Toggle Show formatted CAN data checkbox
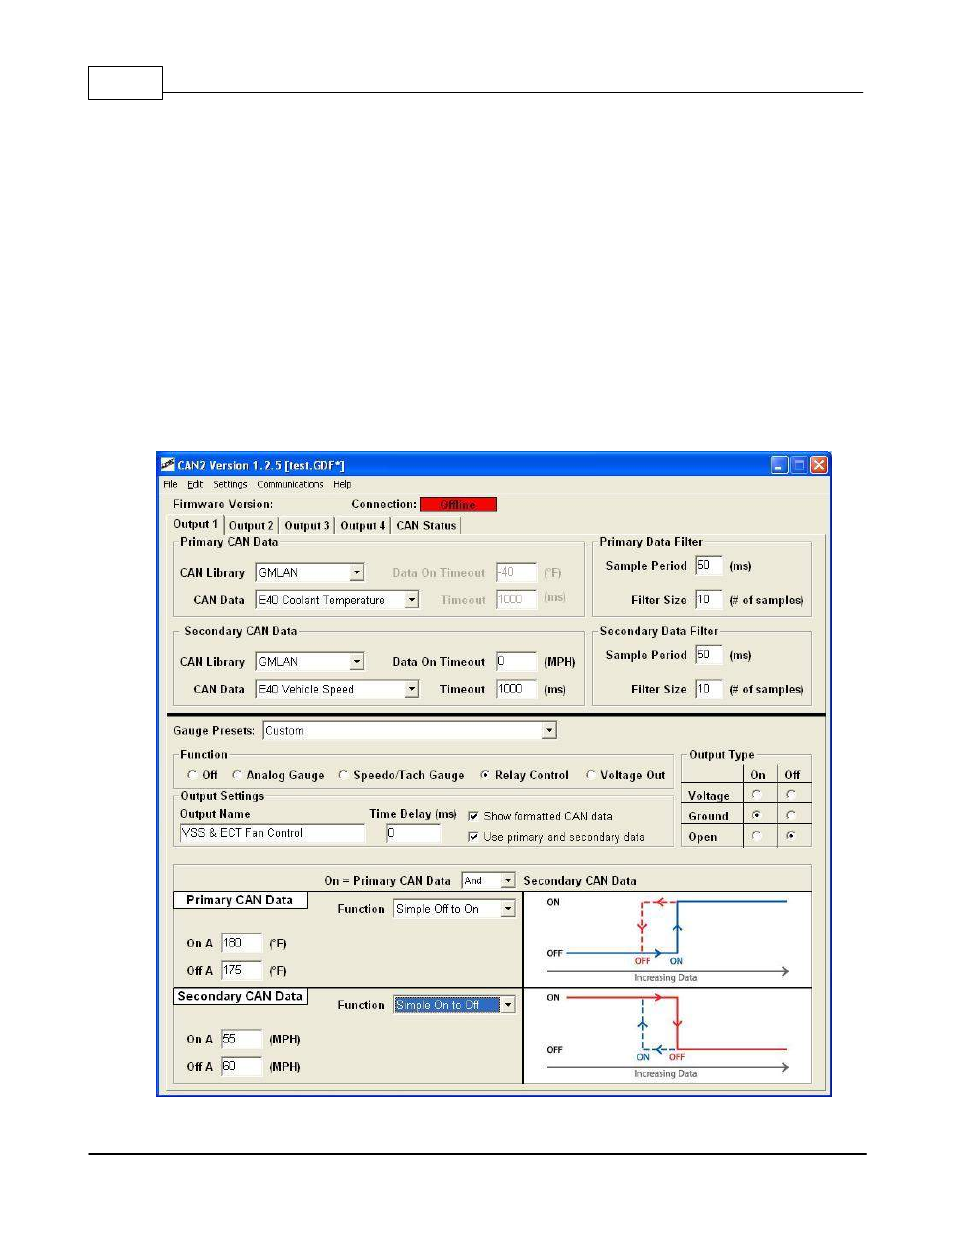This screenshot has height=1235, width=954. tap(473, 816)
